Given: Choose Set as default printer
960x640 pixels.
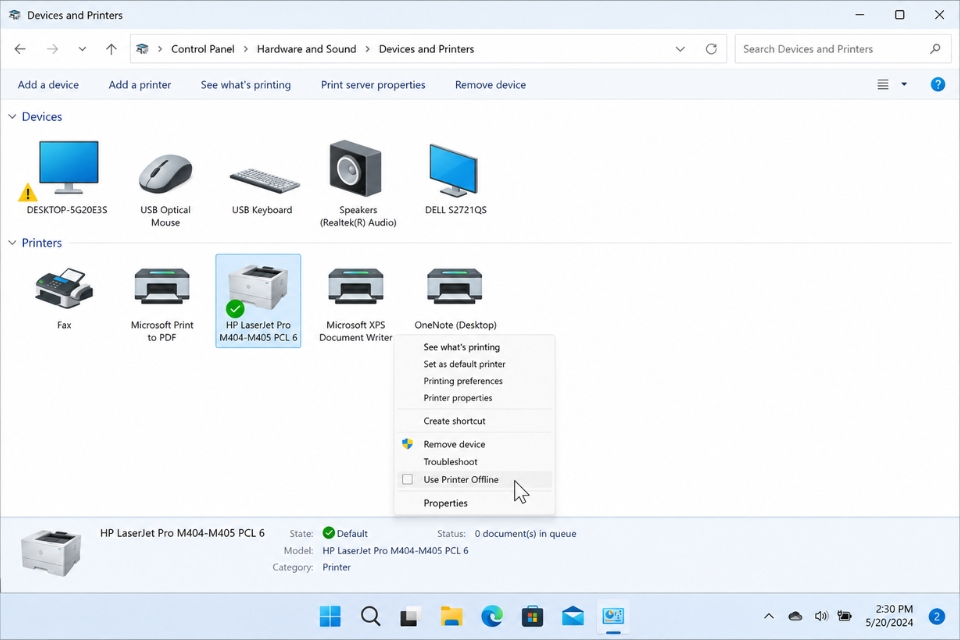Looking at the screenshot, I should (x=464, y=364).
